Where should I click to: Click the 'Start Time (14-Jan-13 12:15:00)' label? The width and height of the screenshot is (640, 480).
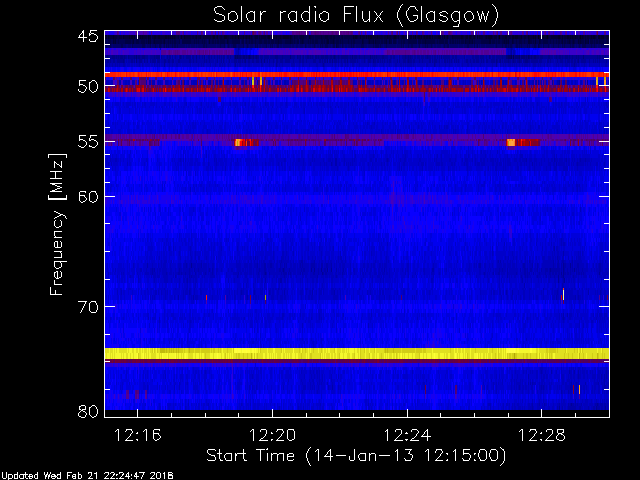tap(356, 456)
